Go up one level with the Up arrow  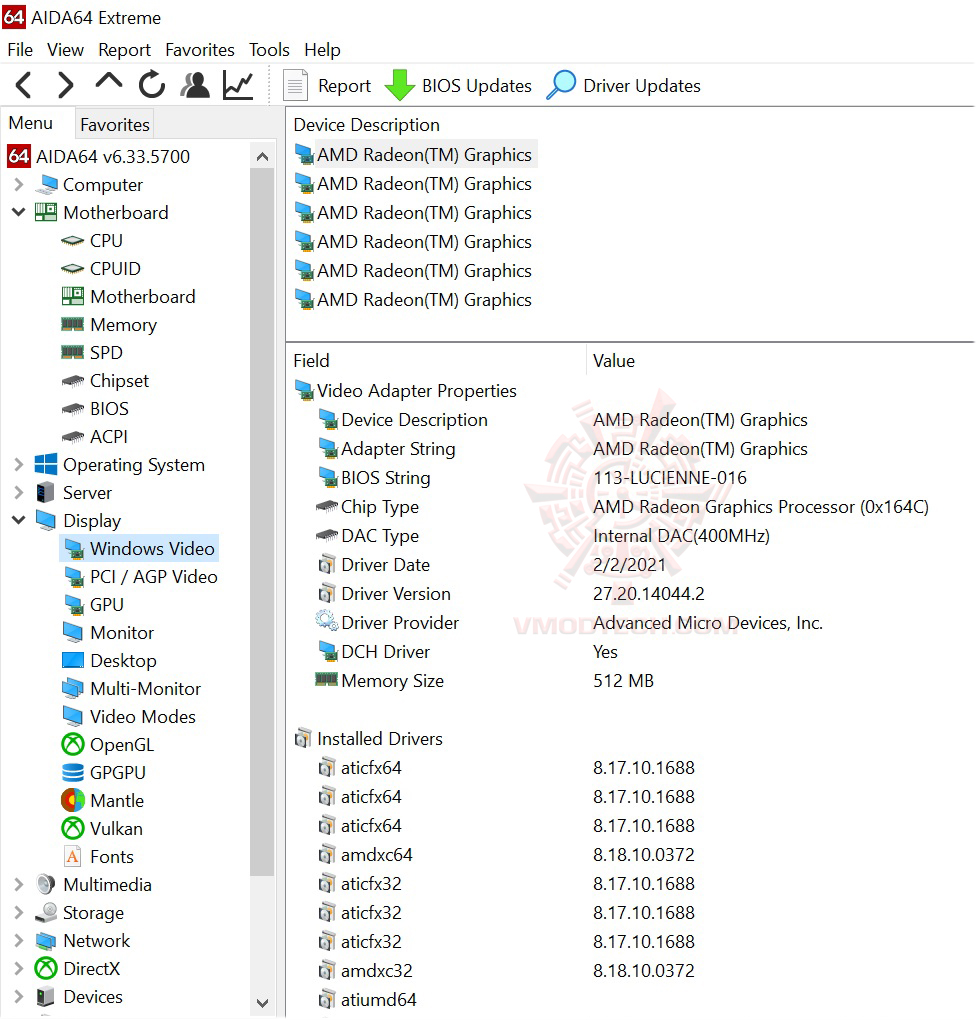[x=109, y=81]
